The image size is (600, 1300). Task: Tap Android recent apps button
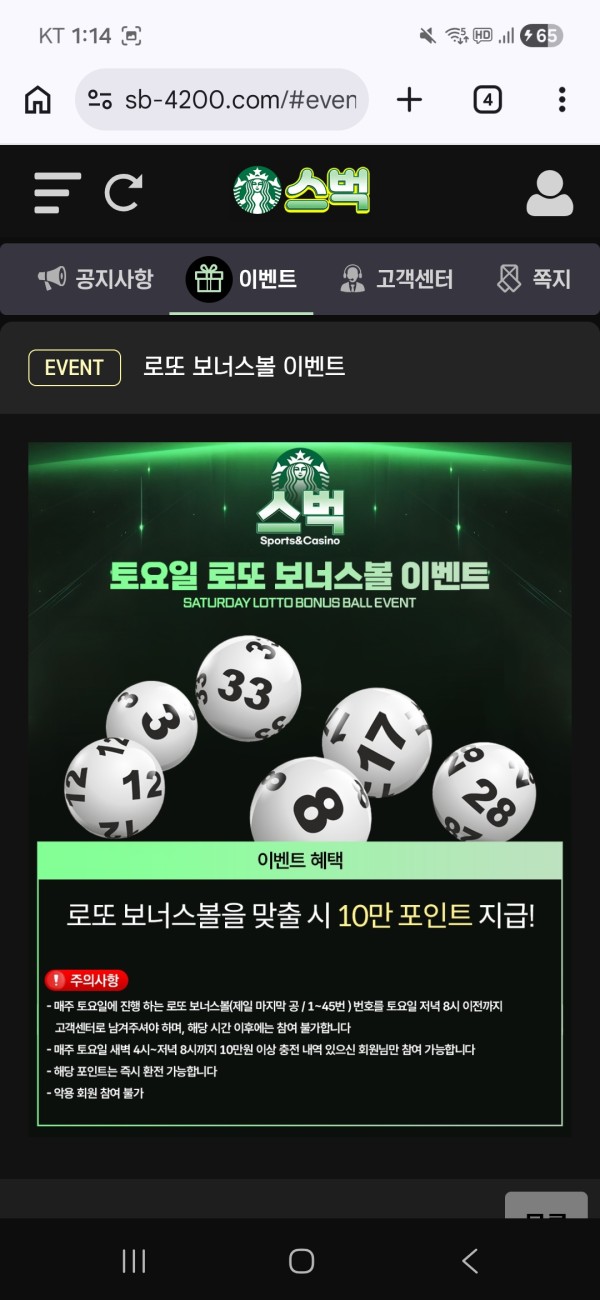(133, 1261)
